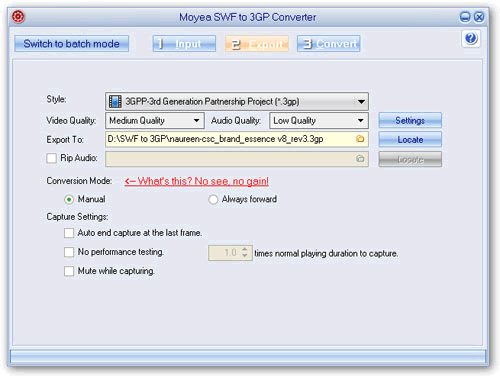This screenshot has height=377, width=500.
Task: Go to step 1 Input tab
Action: 184,44
